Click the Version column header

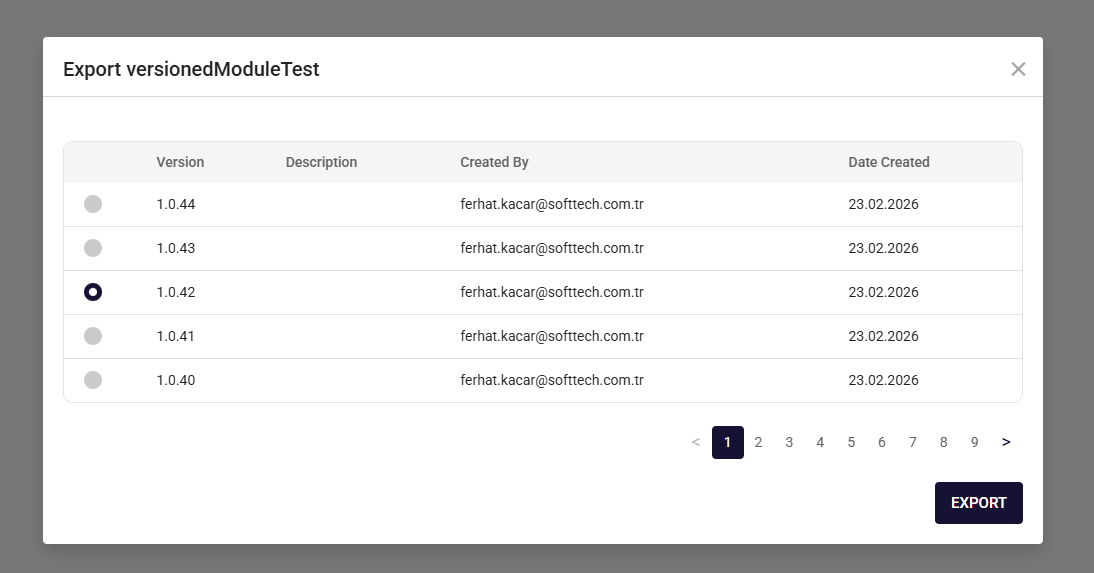point(180,162)
